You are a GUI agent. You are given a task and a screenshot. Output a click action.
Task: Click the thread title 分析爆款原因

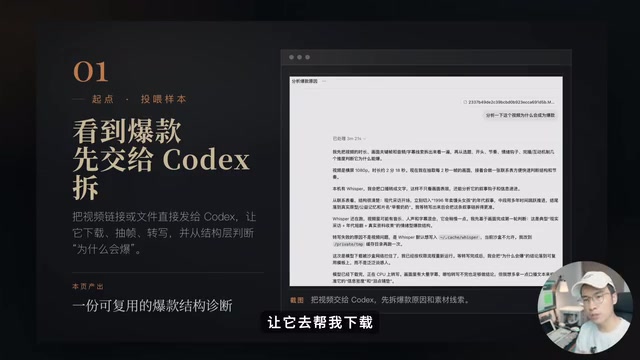304,81
